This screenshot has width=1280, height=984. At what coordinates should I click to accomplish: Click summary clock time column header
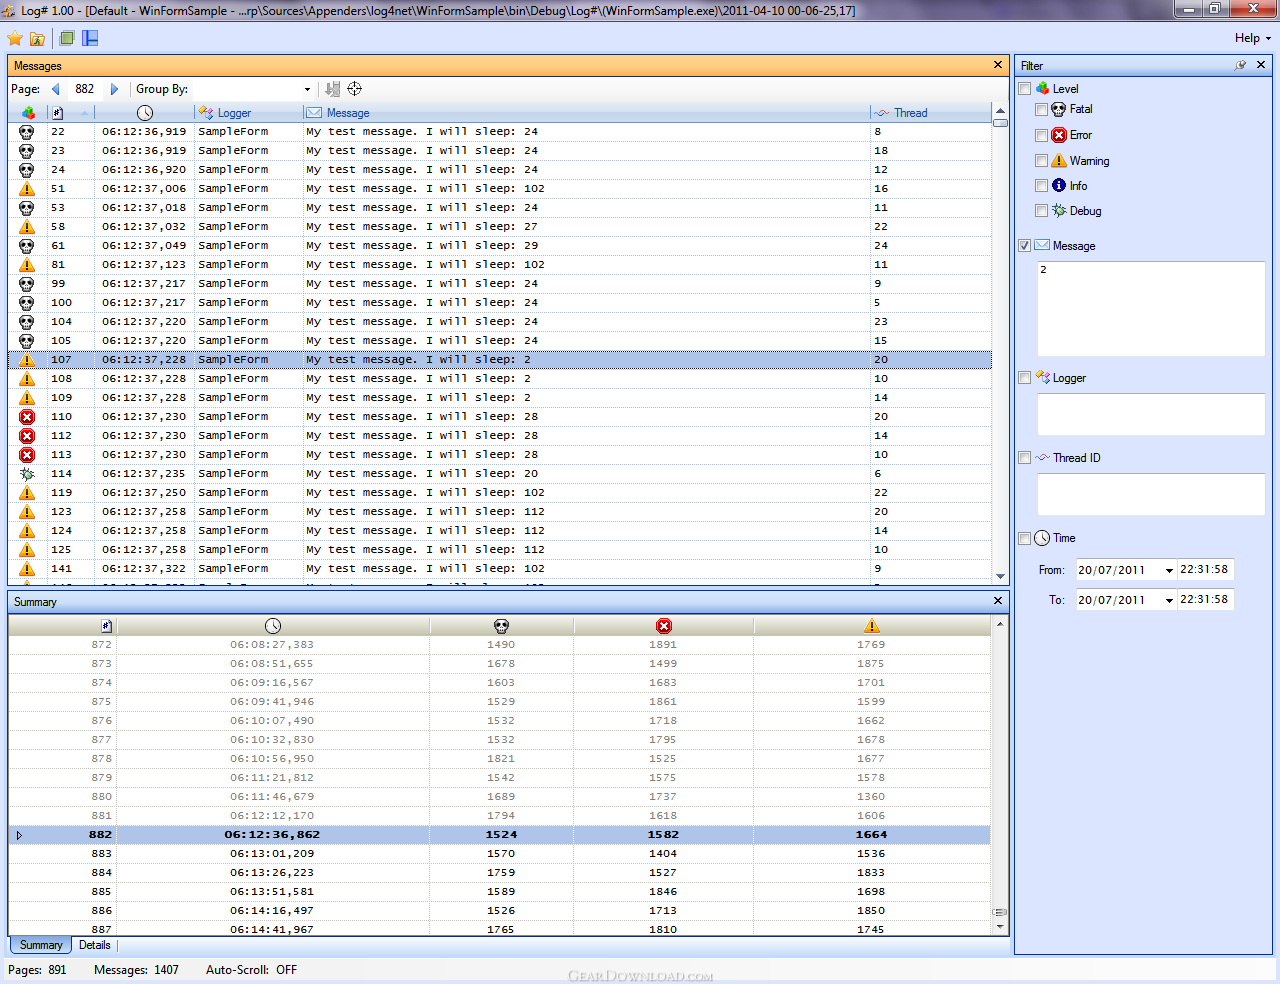[x=273, y=626]
